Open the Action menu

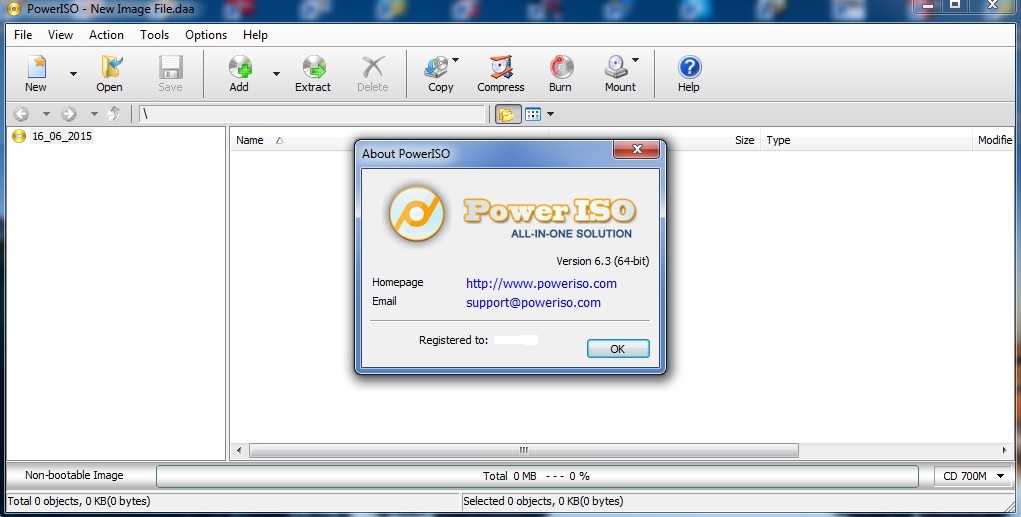click(106, 35)
